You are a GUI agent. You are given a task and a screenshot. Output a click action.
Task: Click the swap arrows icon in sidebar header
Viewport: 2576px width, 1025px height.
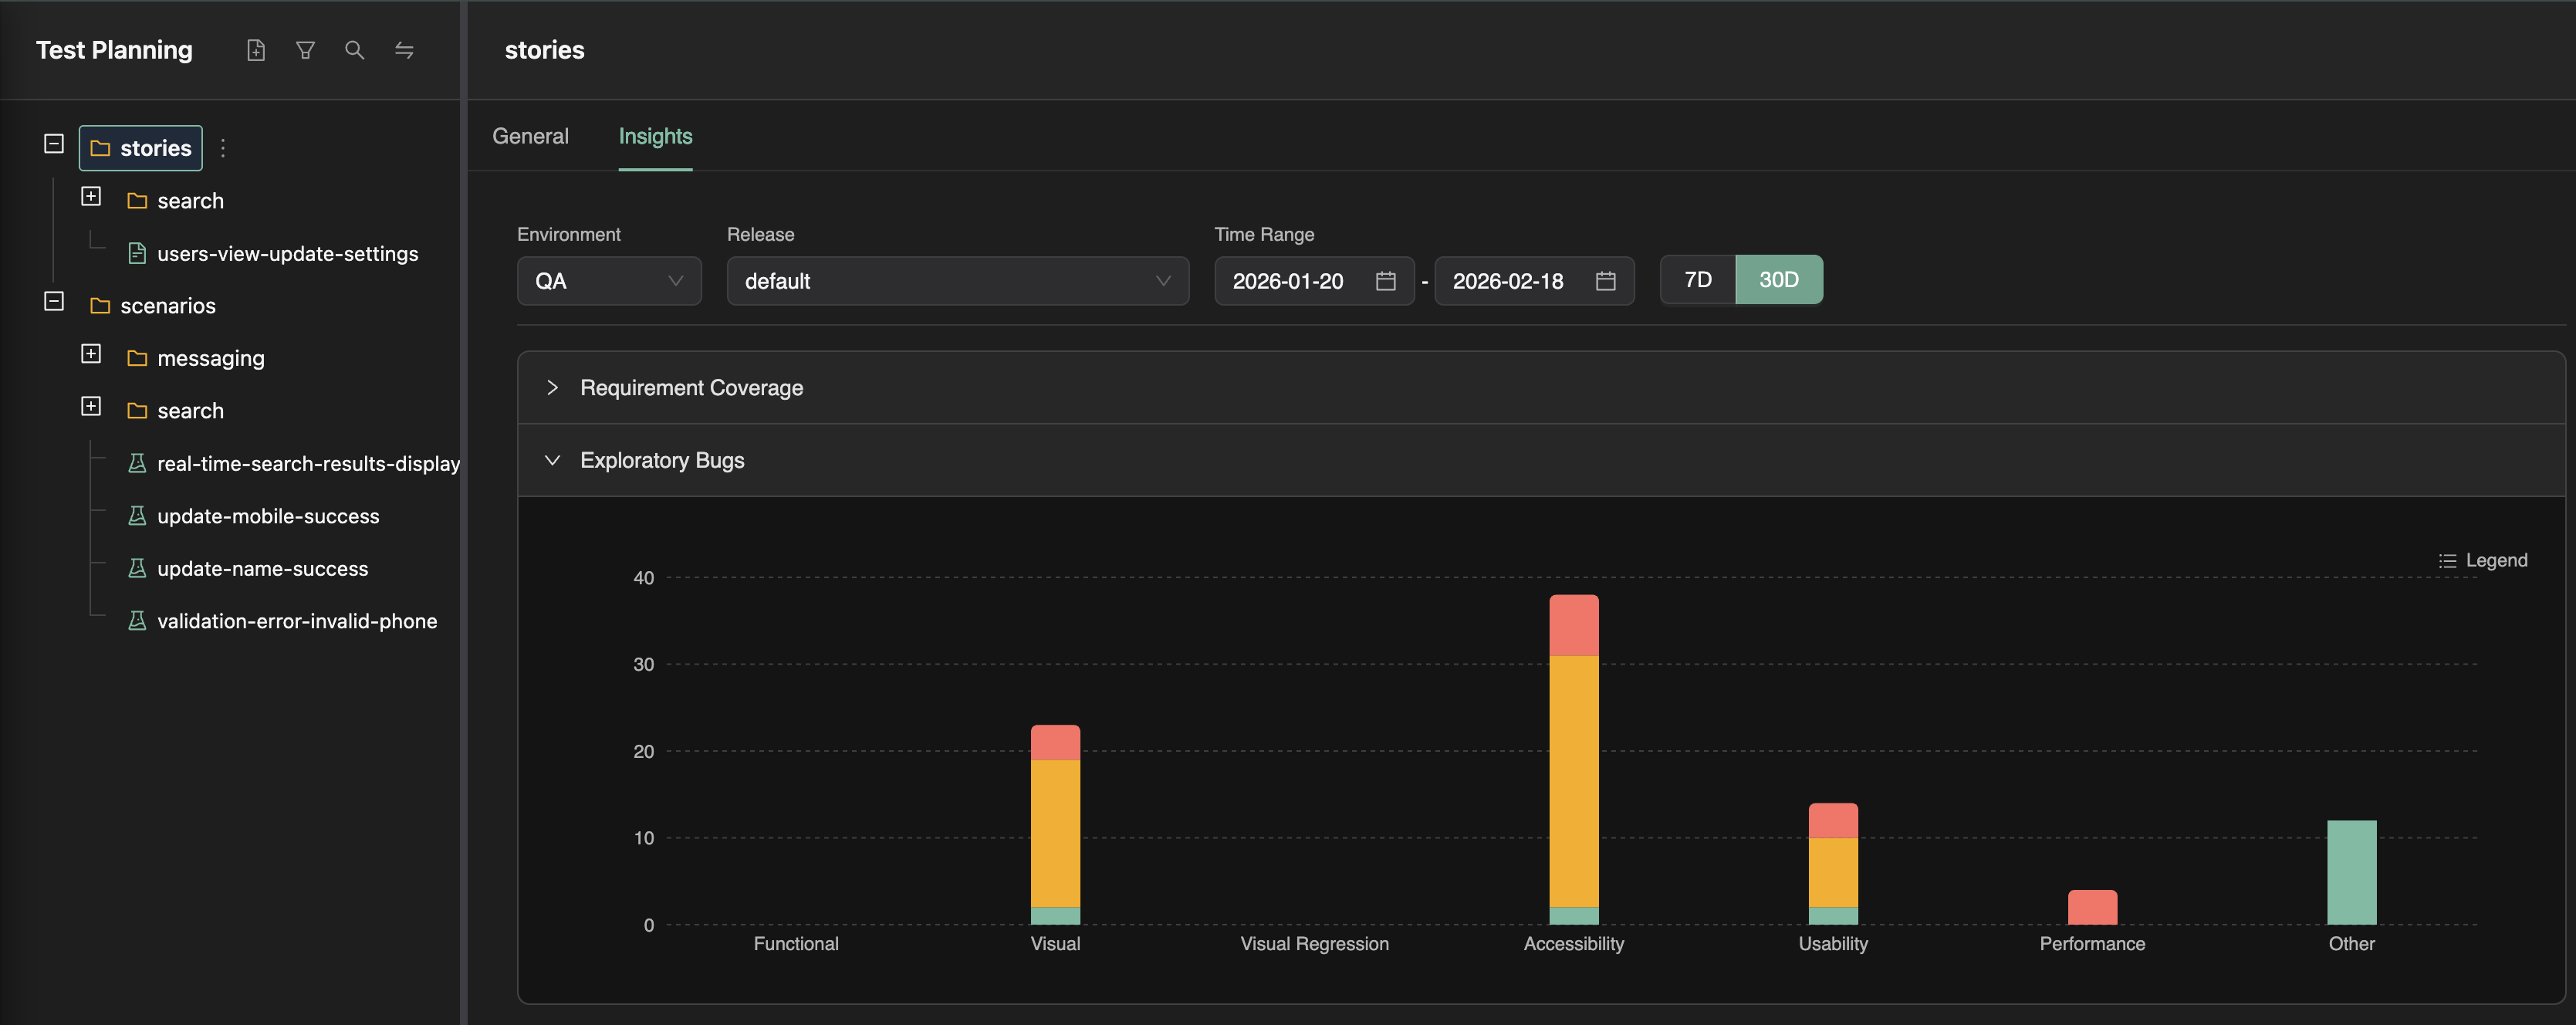[x=404, y=50]
